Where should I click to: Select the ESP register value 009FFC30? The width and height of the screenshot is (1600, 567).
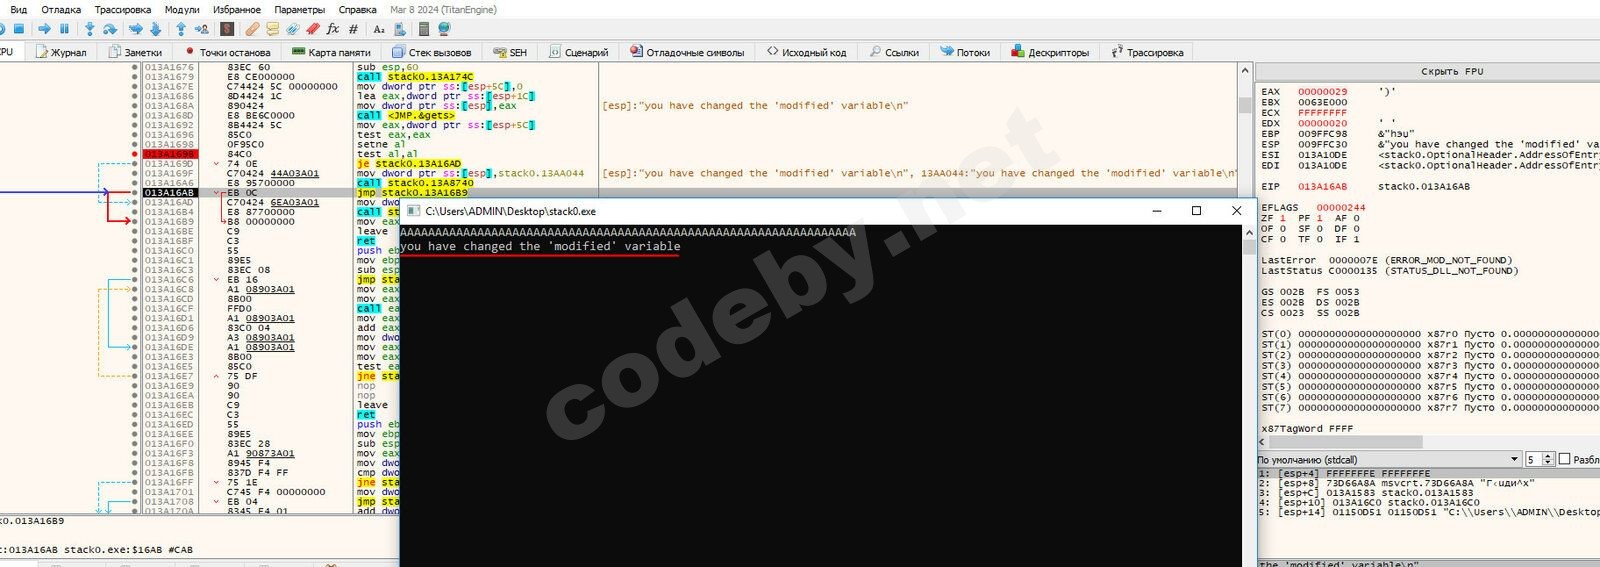pos(1322,144)
